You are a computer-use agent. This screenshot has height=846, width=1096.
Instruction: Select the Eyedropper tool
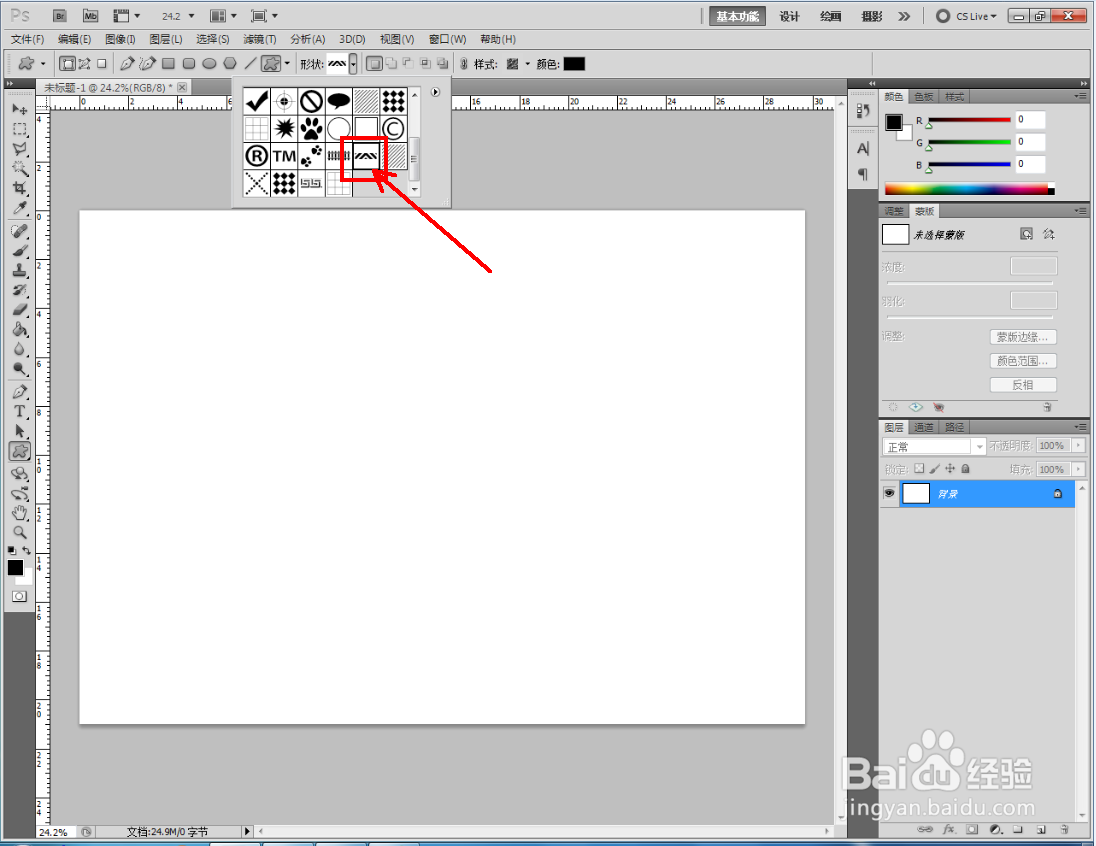[x=20, y=208]
